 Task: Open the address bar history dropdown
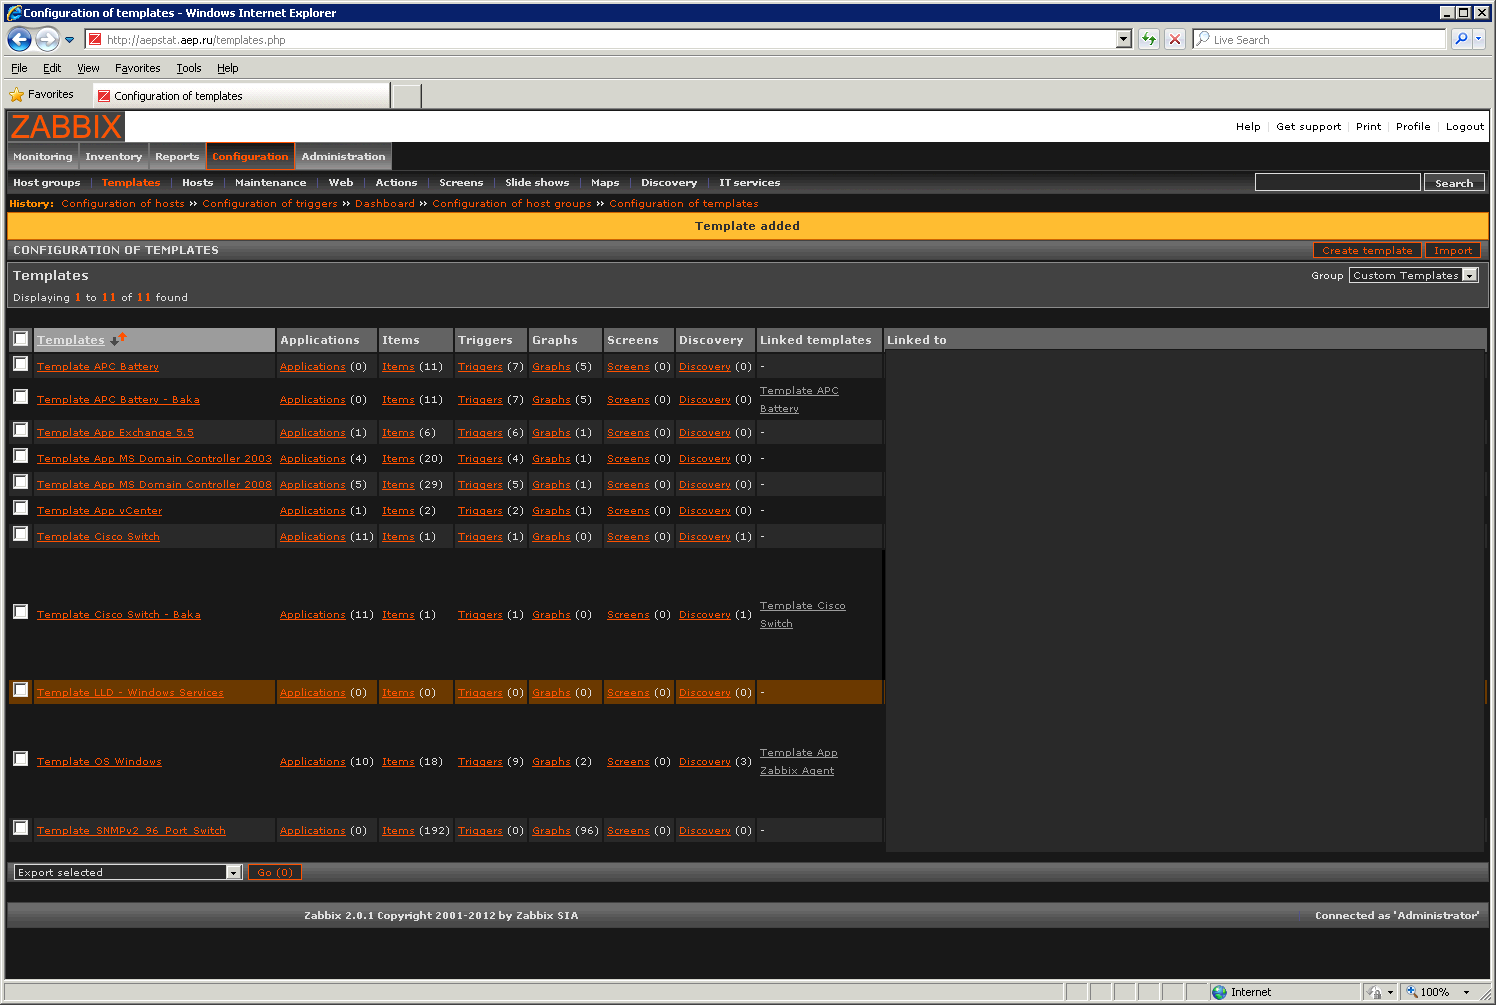click(x=1124, y=39)
